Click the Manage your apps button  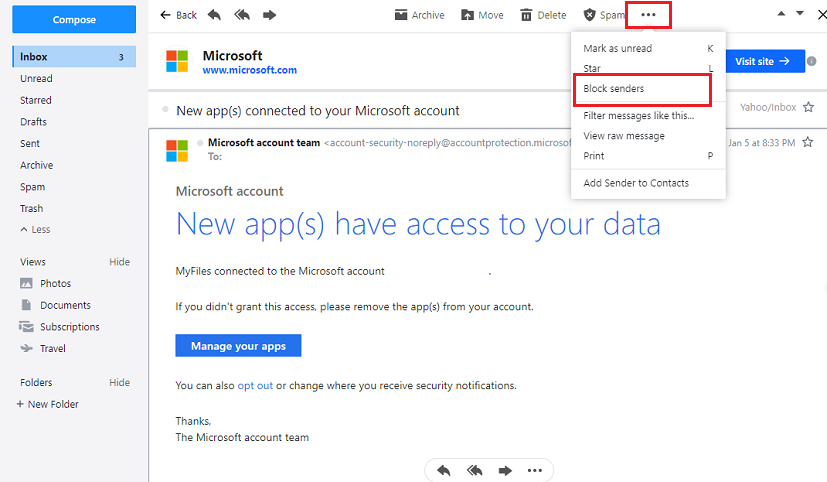point(238,346)
